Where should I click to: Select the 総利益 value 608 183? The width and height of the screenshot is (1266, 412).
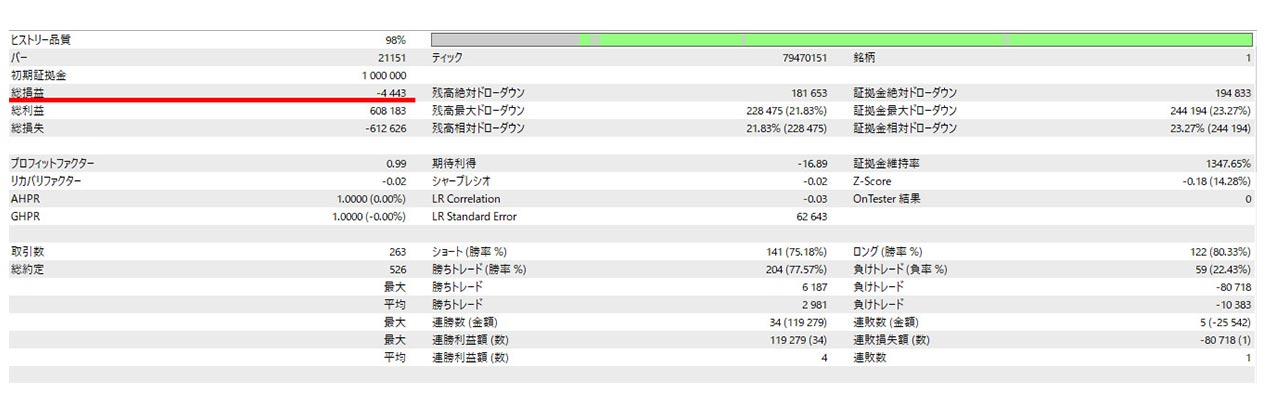(387, 110)
